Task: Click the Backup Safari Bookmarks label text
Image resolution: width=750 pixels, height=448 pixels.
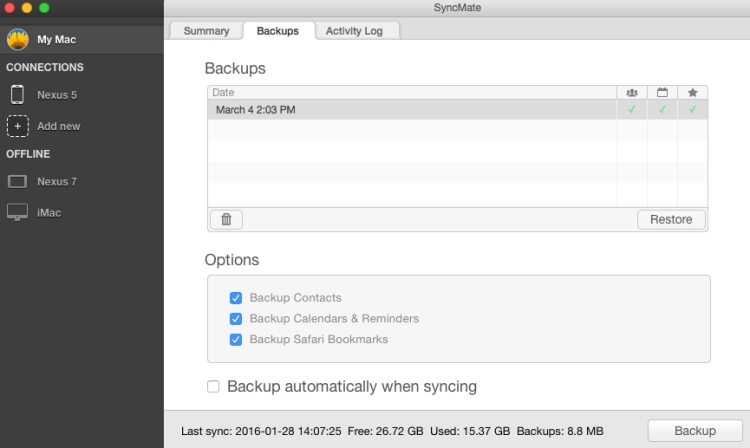Action: 319,339
